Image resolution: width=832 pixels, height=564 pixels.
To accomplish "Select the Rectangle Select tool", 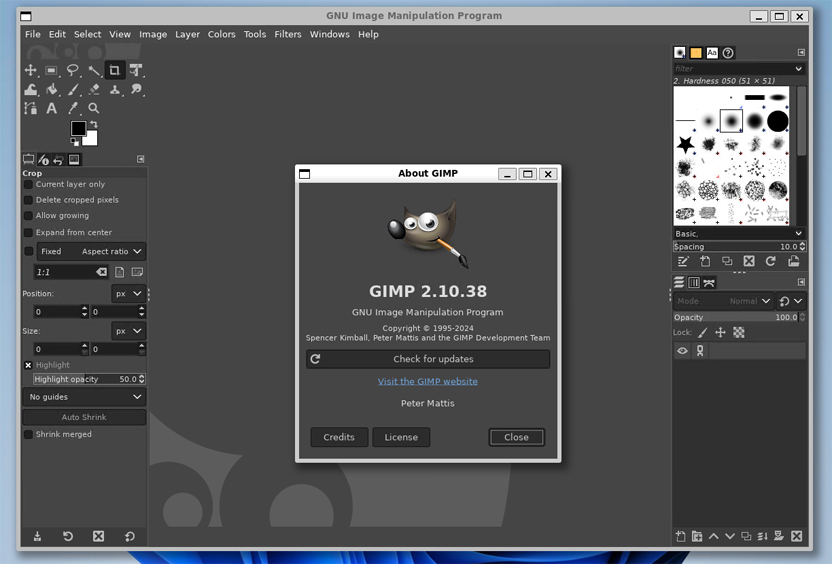I will pyautogui.click(x=51, y=70).
